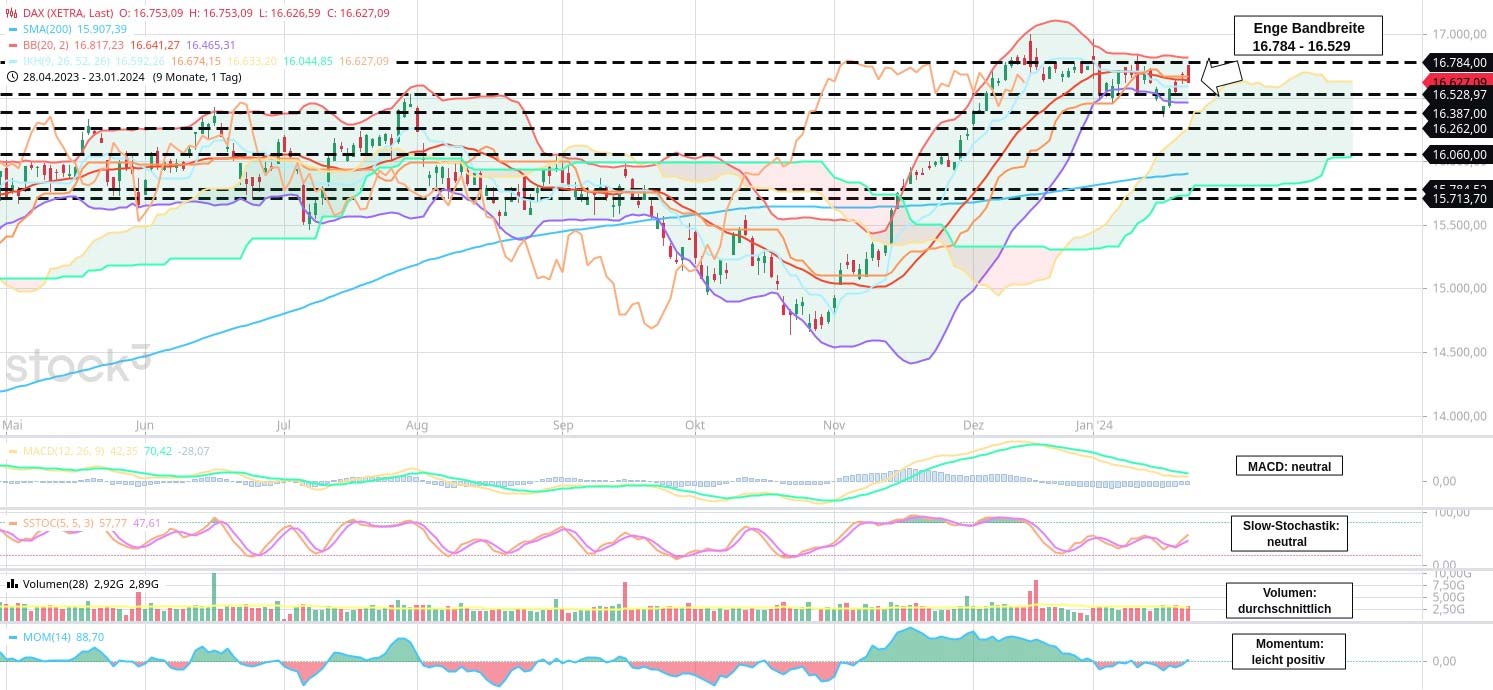Viewport: 1493px width, 690px height.
Task: Select the Volumen(28) indicator label
Action: [x=54, y=583]
